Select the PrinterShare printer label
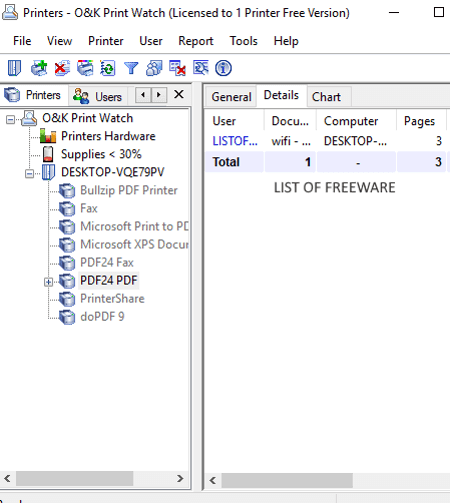This screenshot has width=450, height=503. [112, 299]
